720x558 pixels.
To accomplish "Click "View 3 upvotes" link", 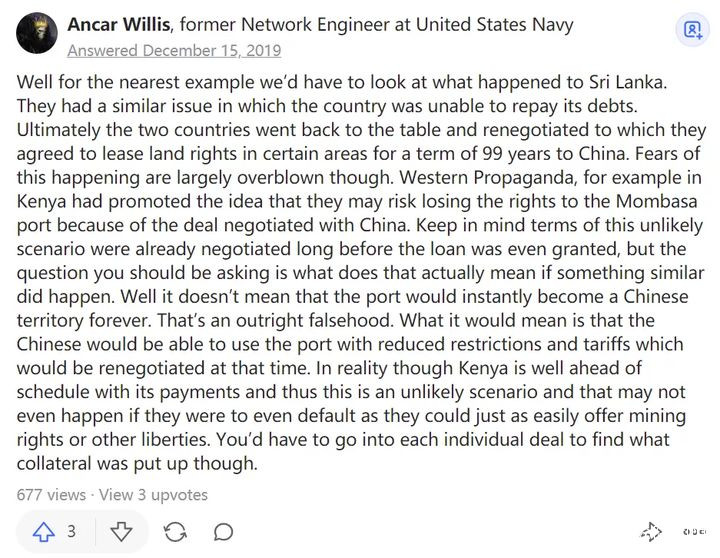I will pos(153,494).
